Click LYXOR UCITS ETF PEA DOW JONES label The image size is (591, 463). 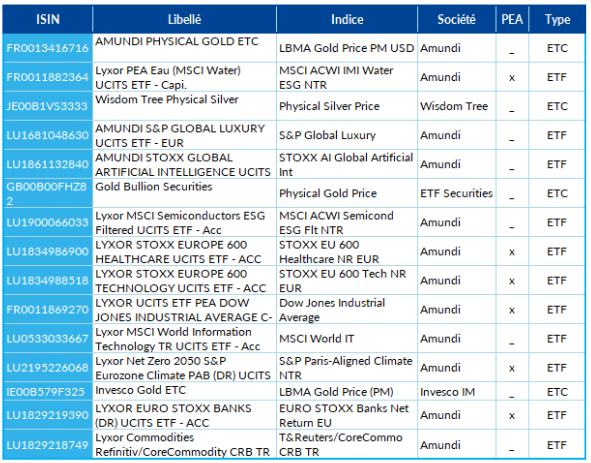[x=184, y=310]
